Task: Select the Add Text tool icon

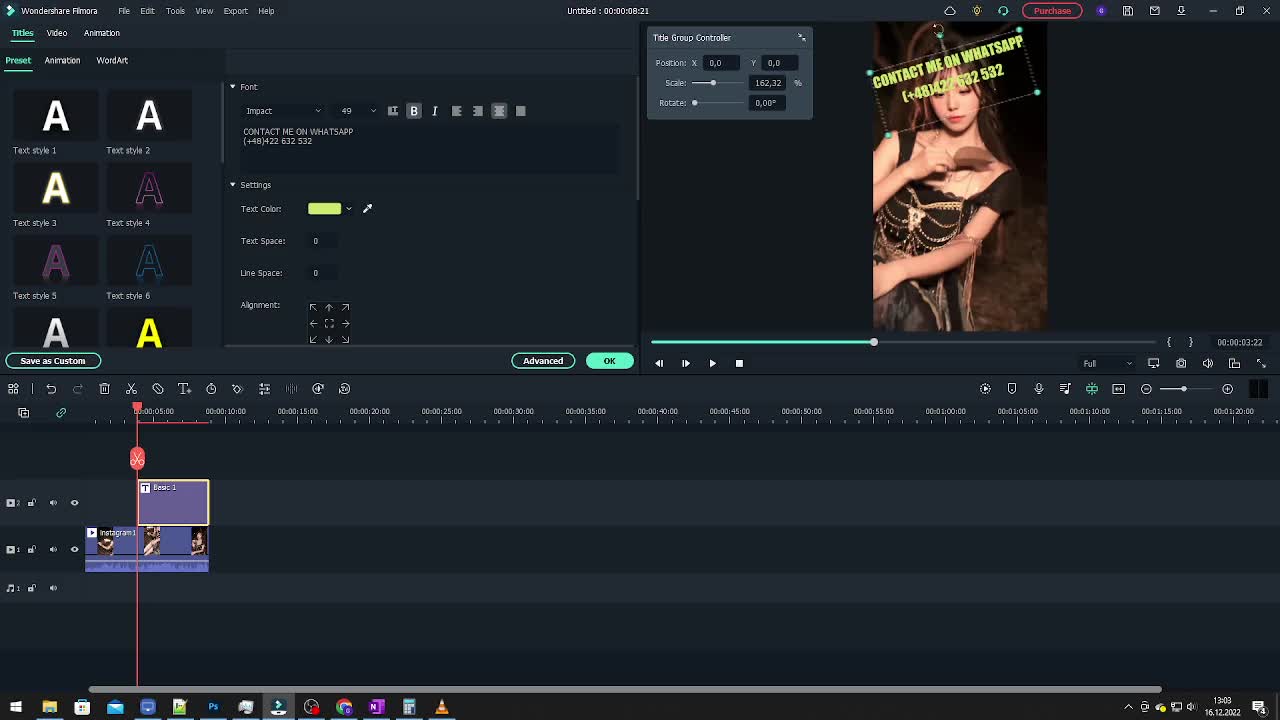Action: [184, 388]
